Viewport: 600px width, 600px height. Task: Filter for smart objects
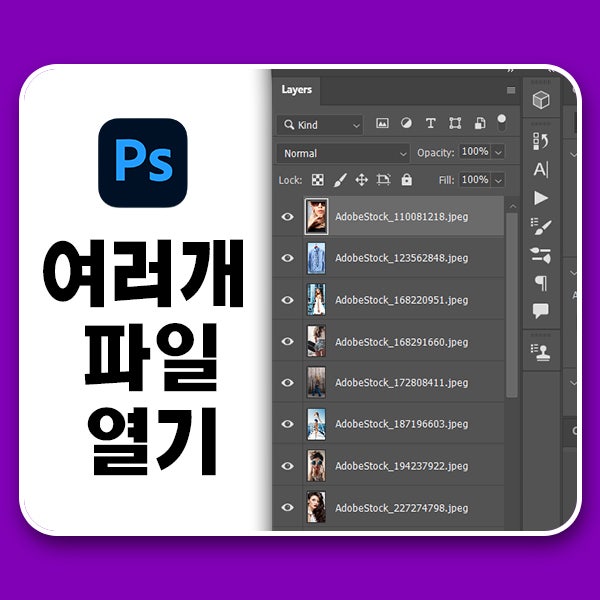click(x=480, y=123)
